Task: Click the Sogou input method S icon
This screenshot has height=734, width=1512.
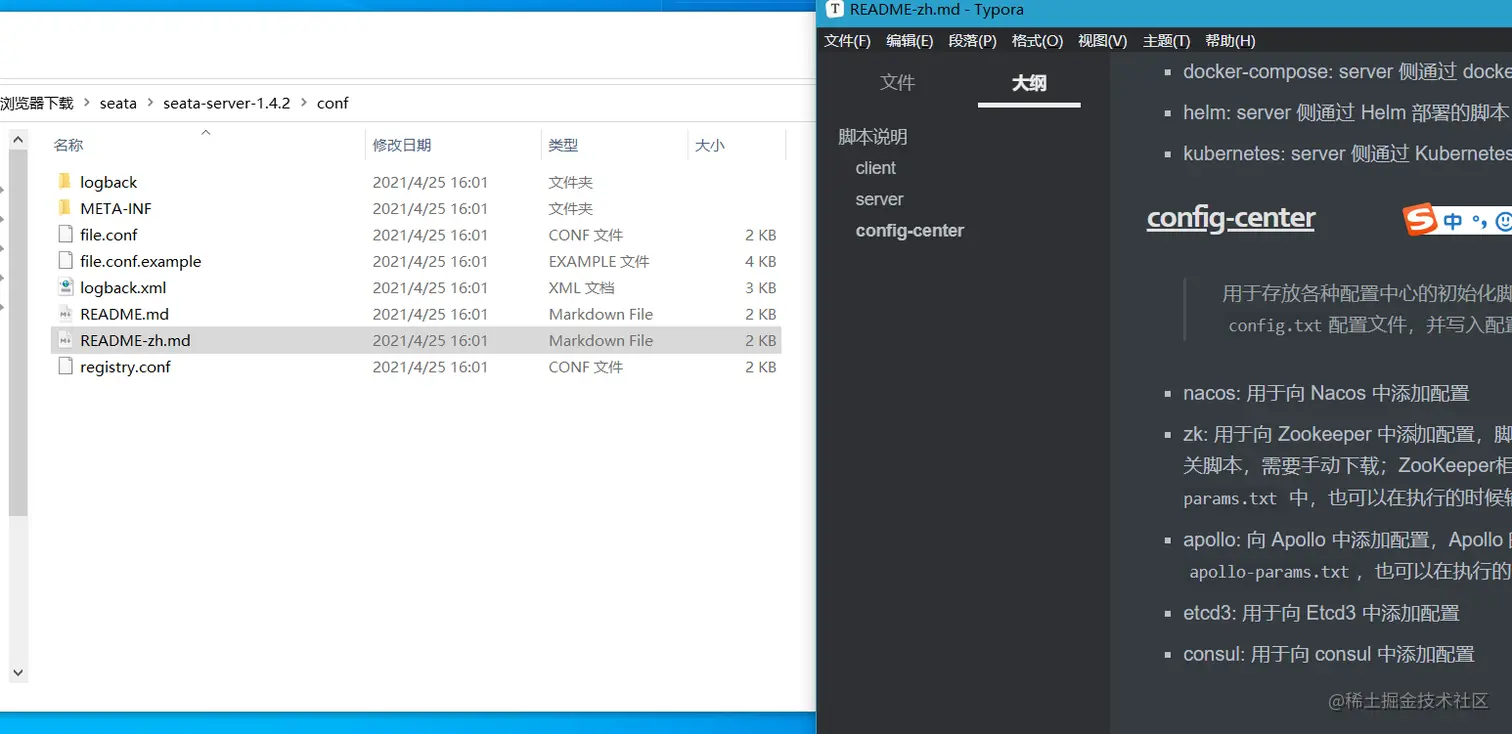Action: [1420, 220]
